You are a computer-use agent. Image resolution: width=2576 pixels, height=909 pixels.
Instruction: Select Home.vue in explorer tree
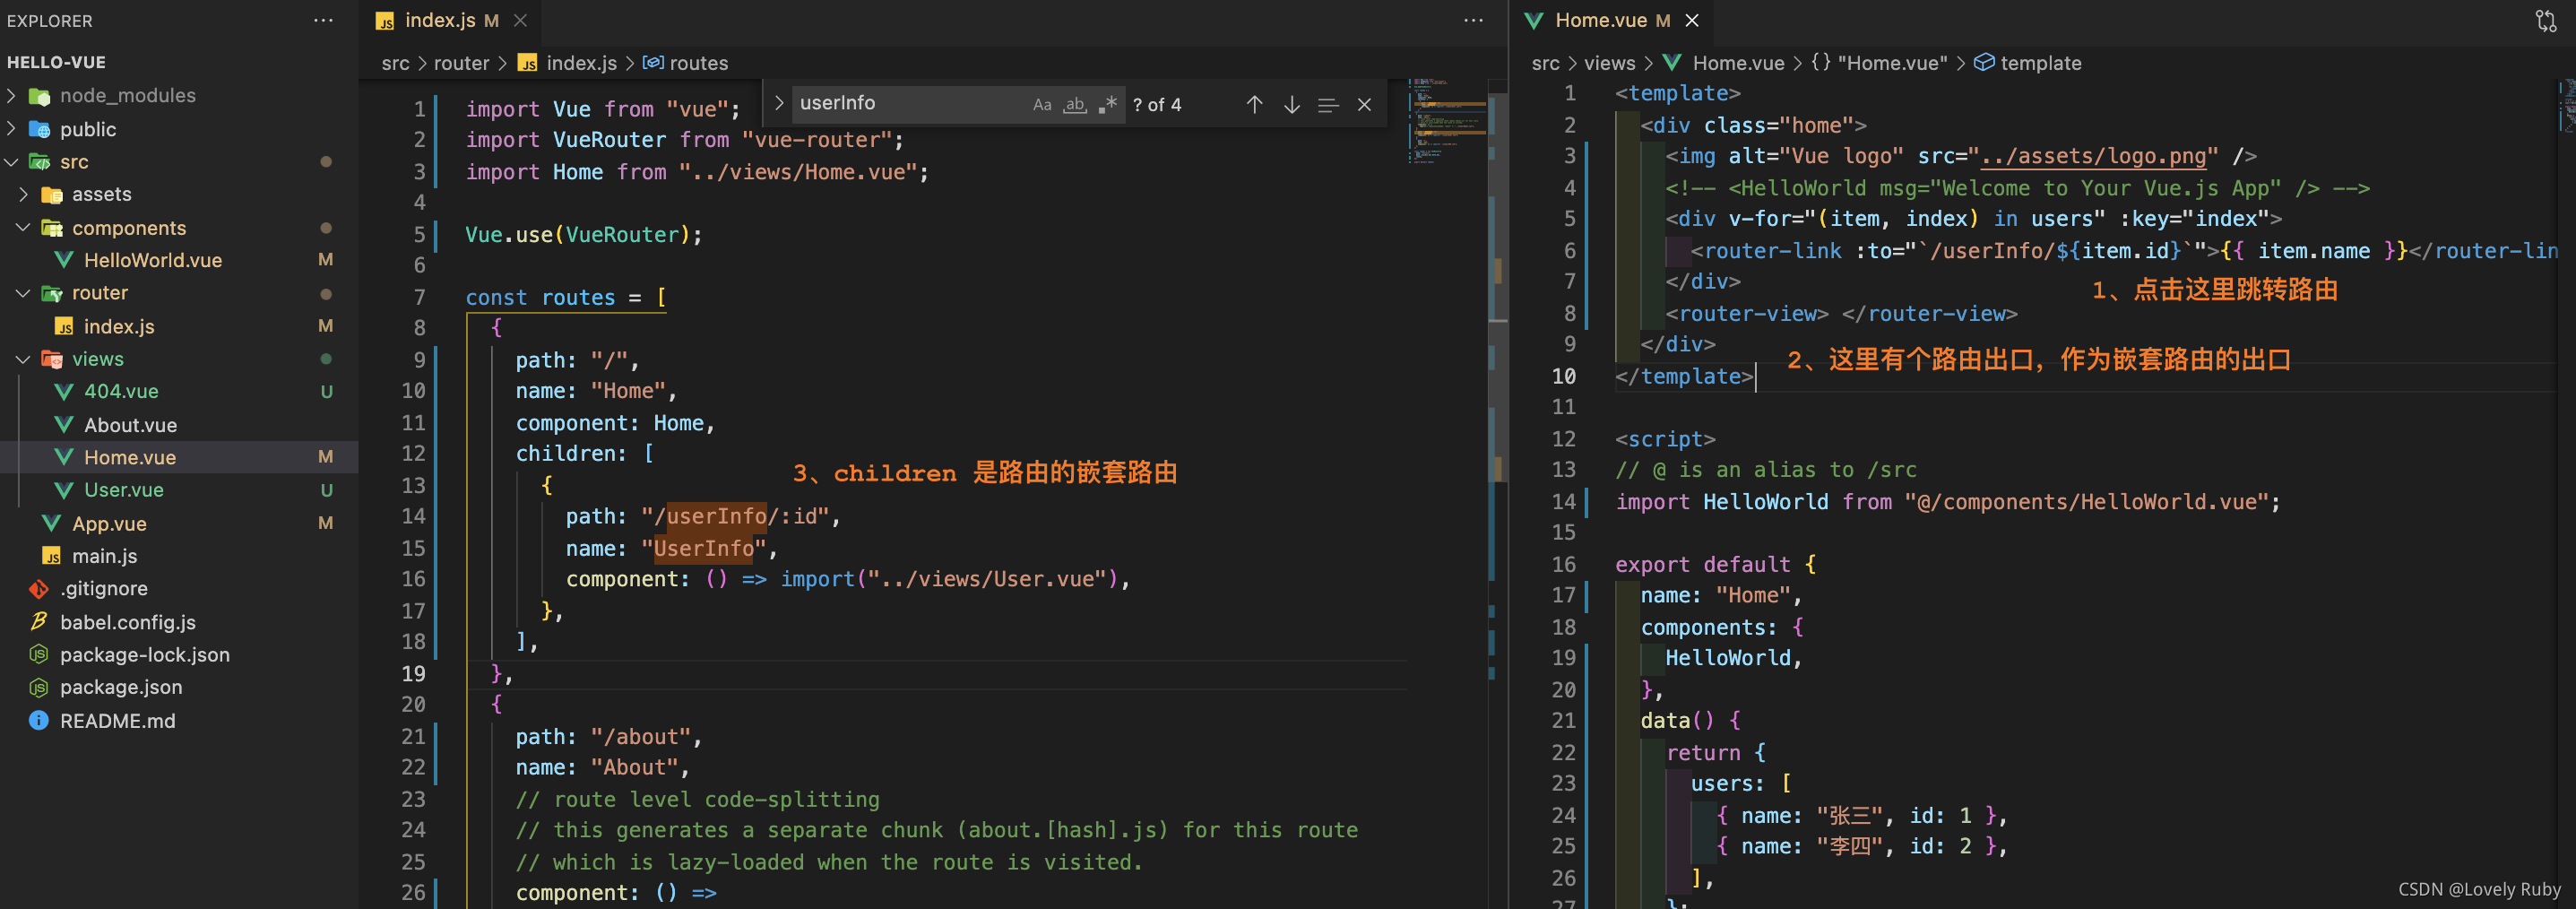pyautogui.click(x=179, y=457)
